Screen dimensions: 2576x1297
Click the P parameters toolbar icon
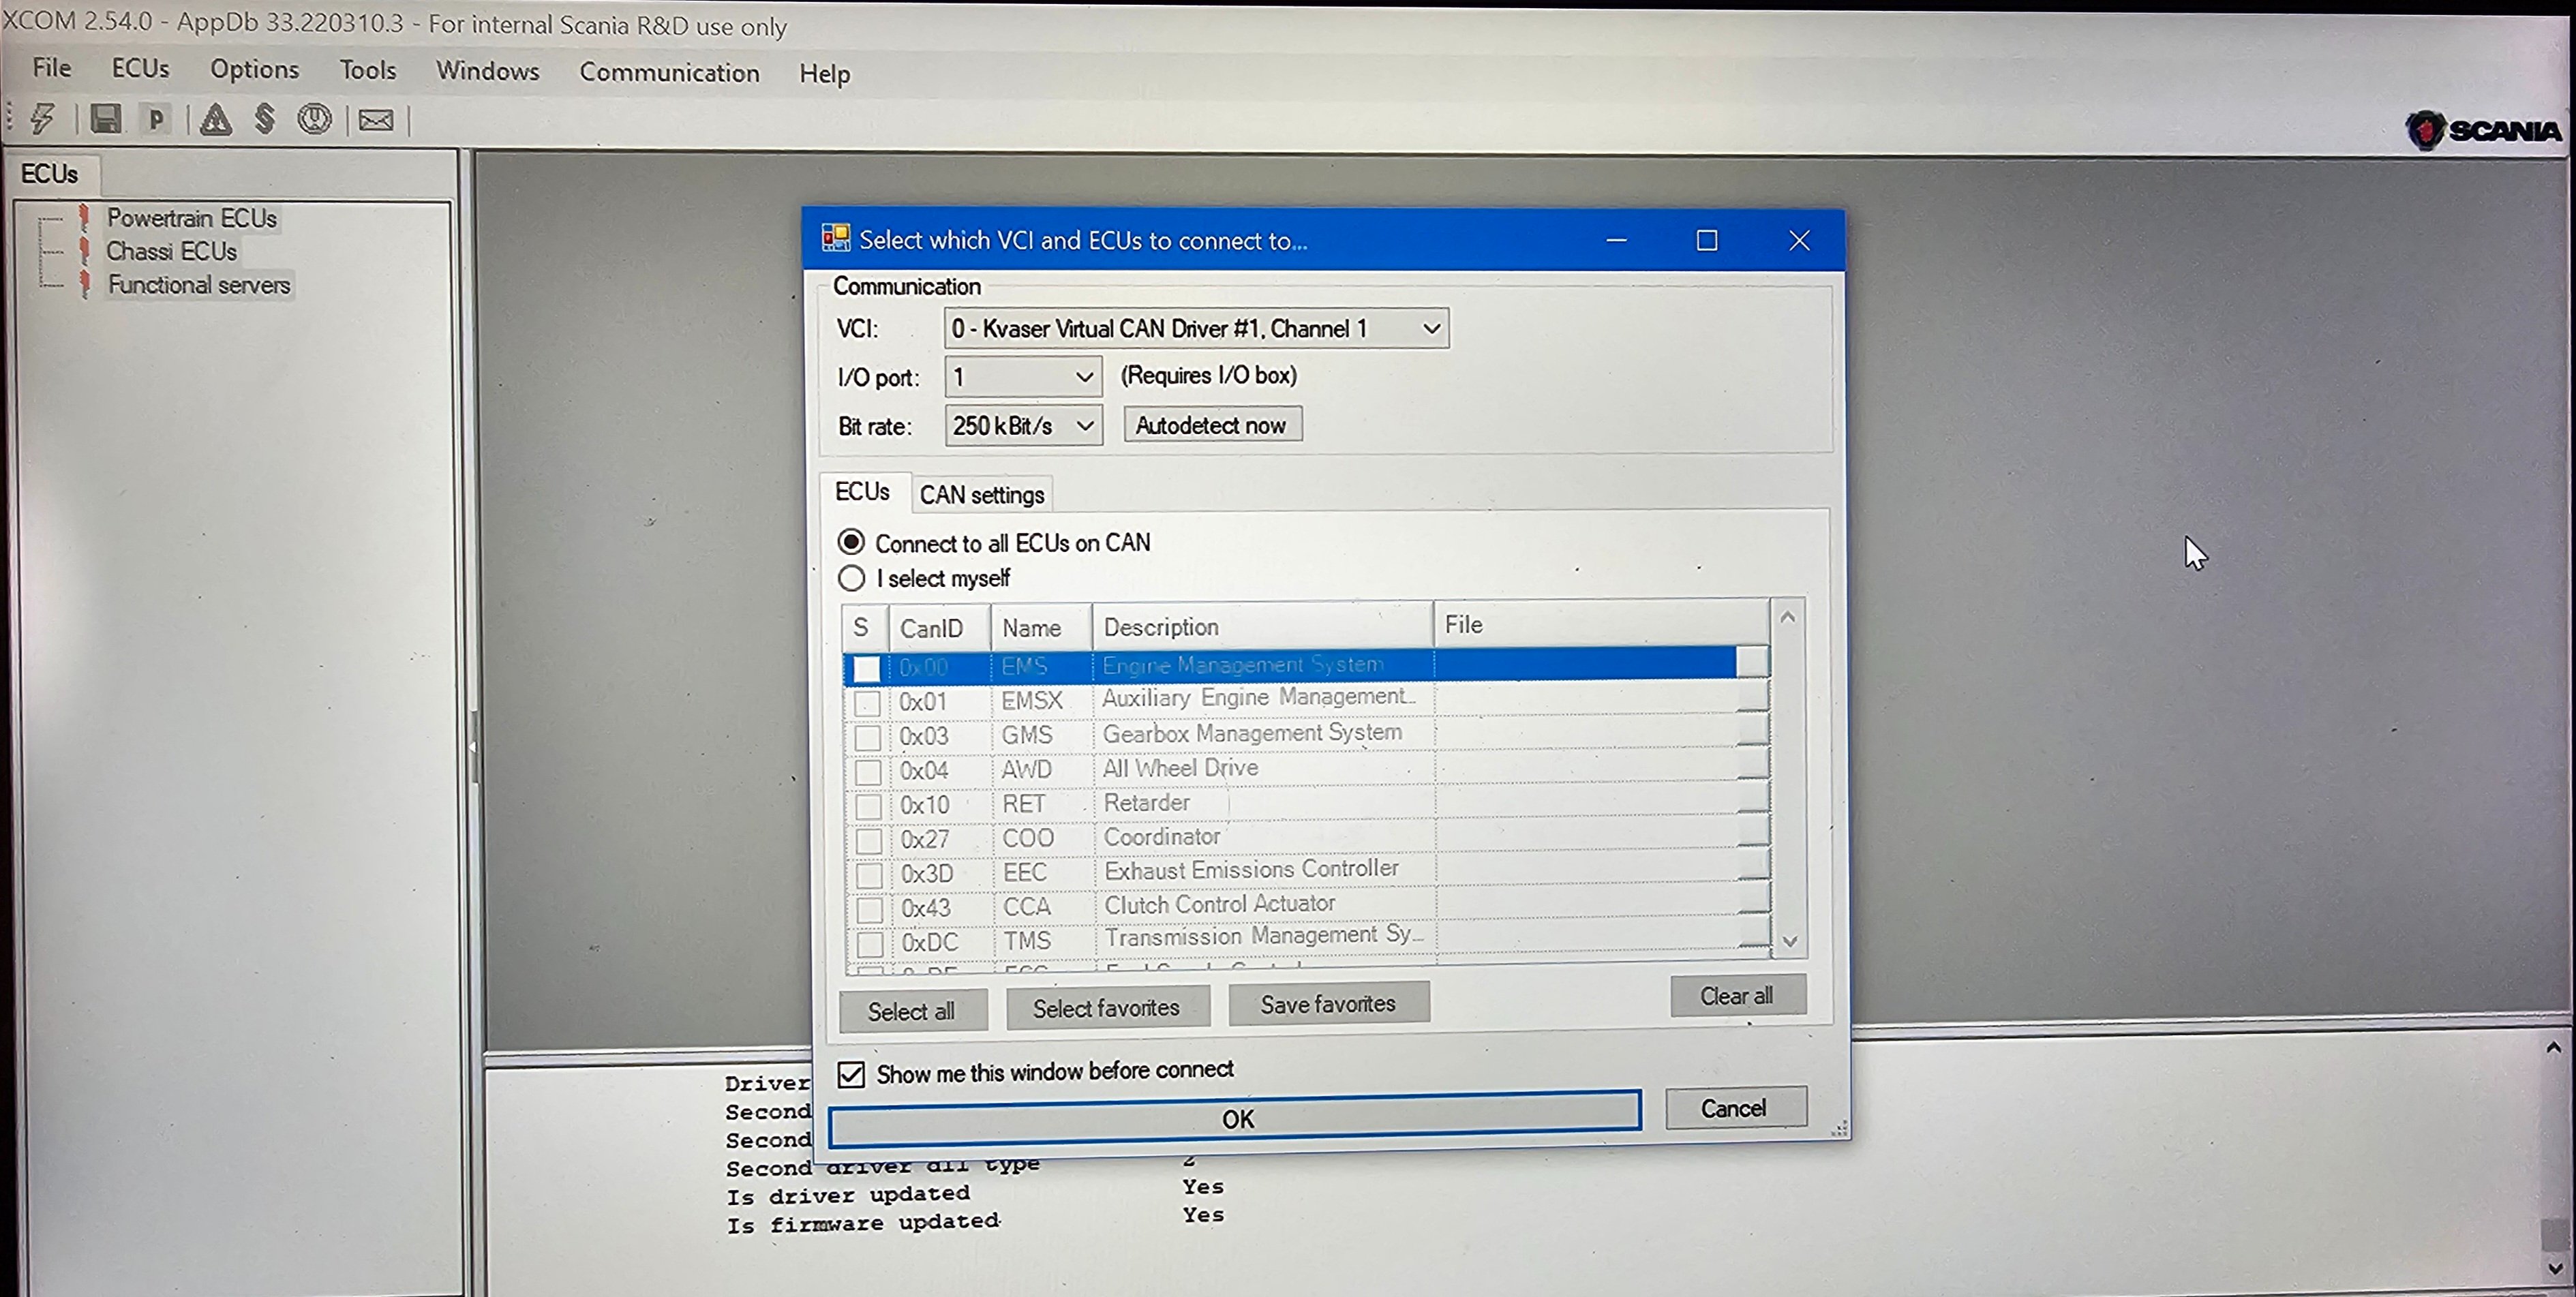pos(156,120)
